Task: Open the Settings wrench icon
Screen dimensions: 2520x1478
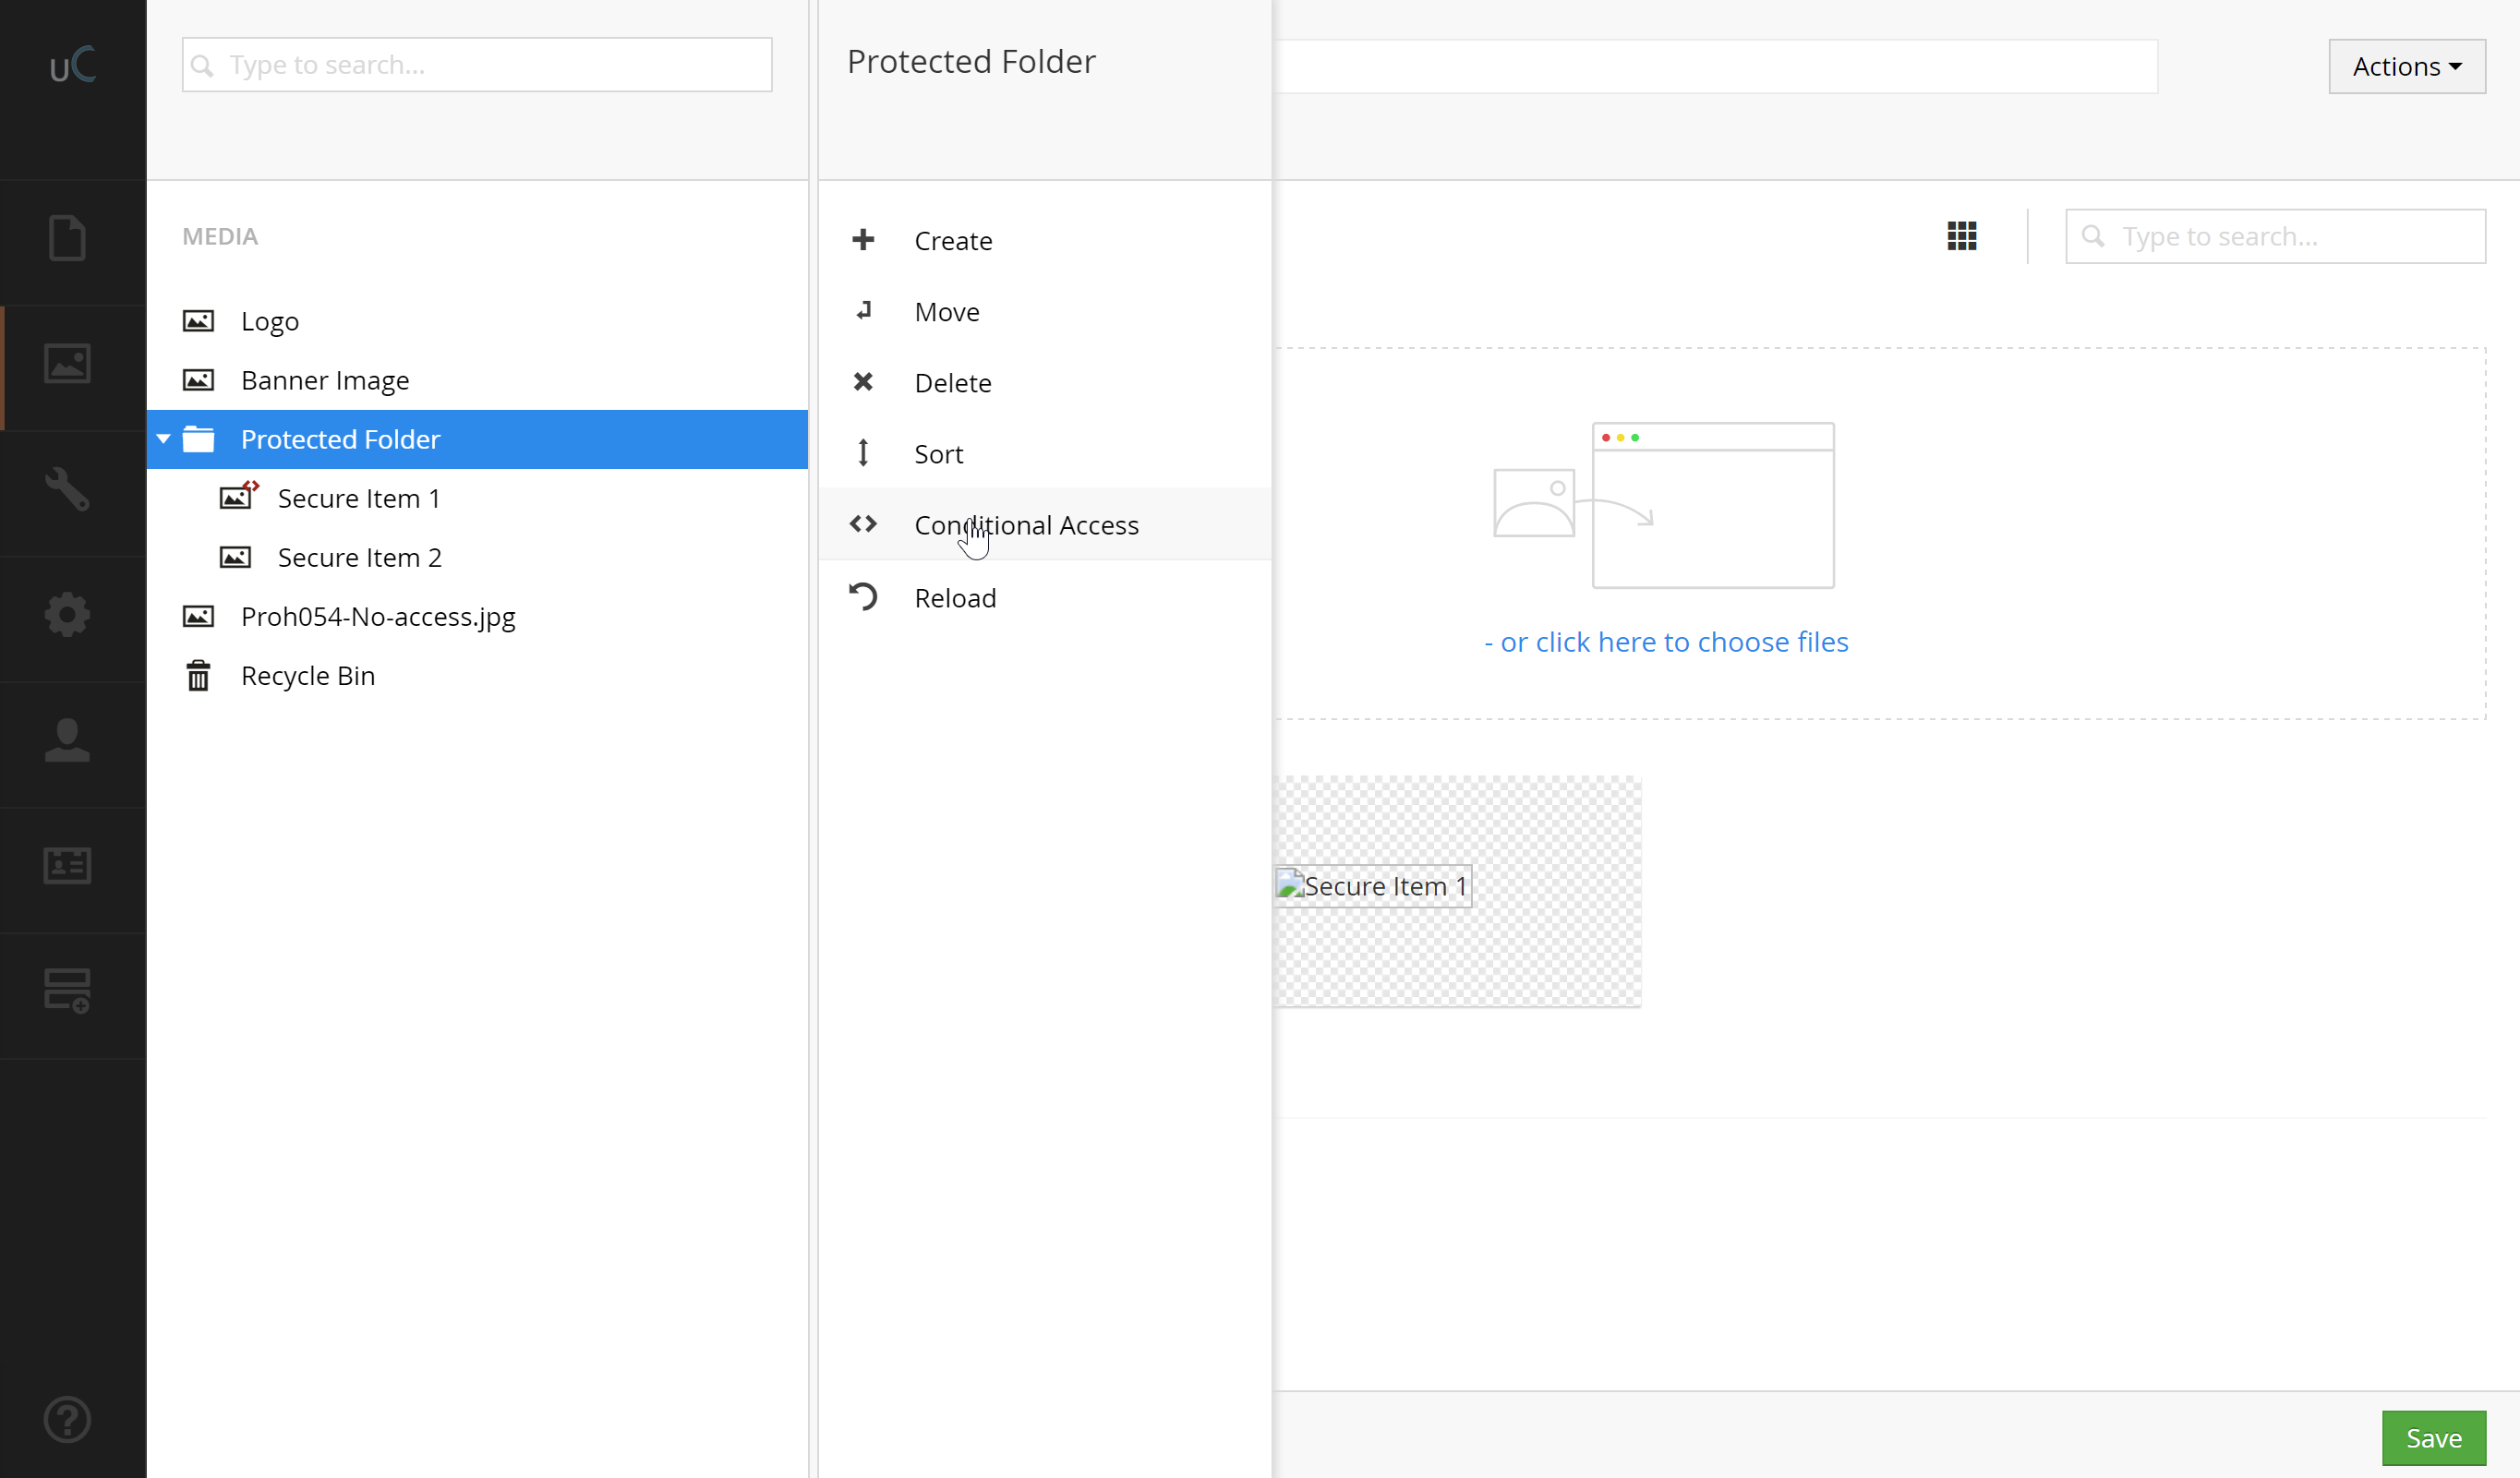Action: (67, 489)
